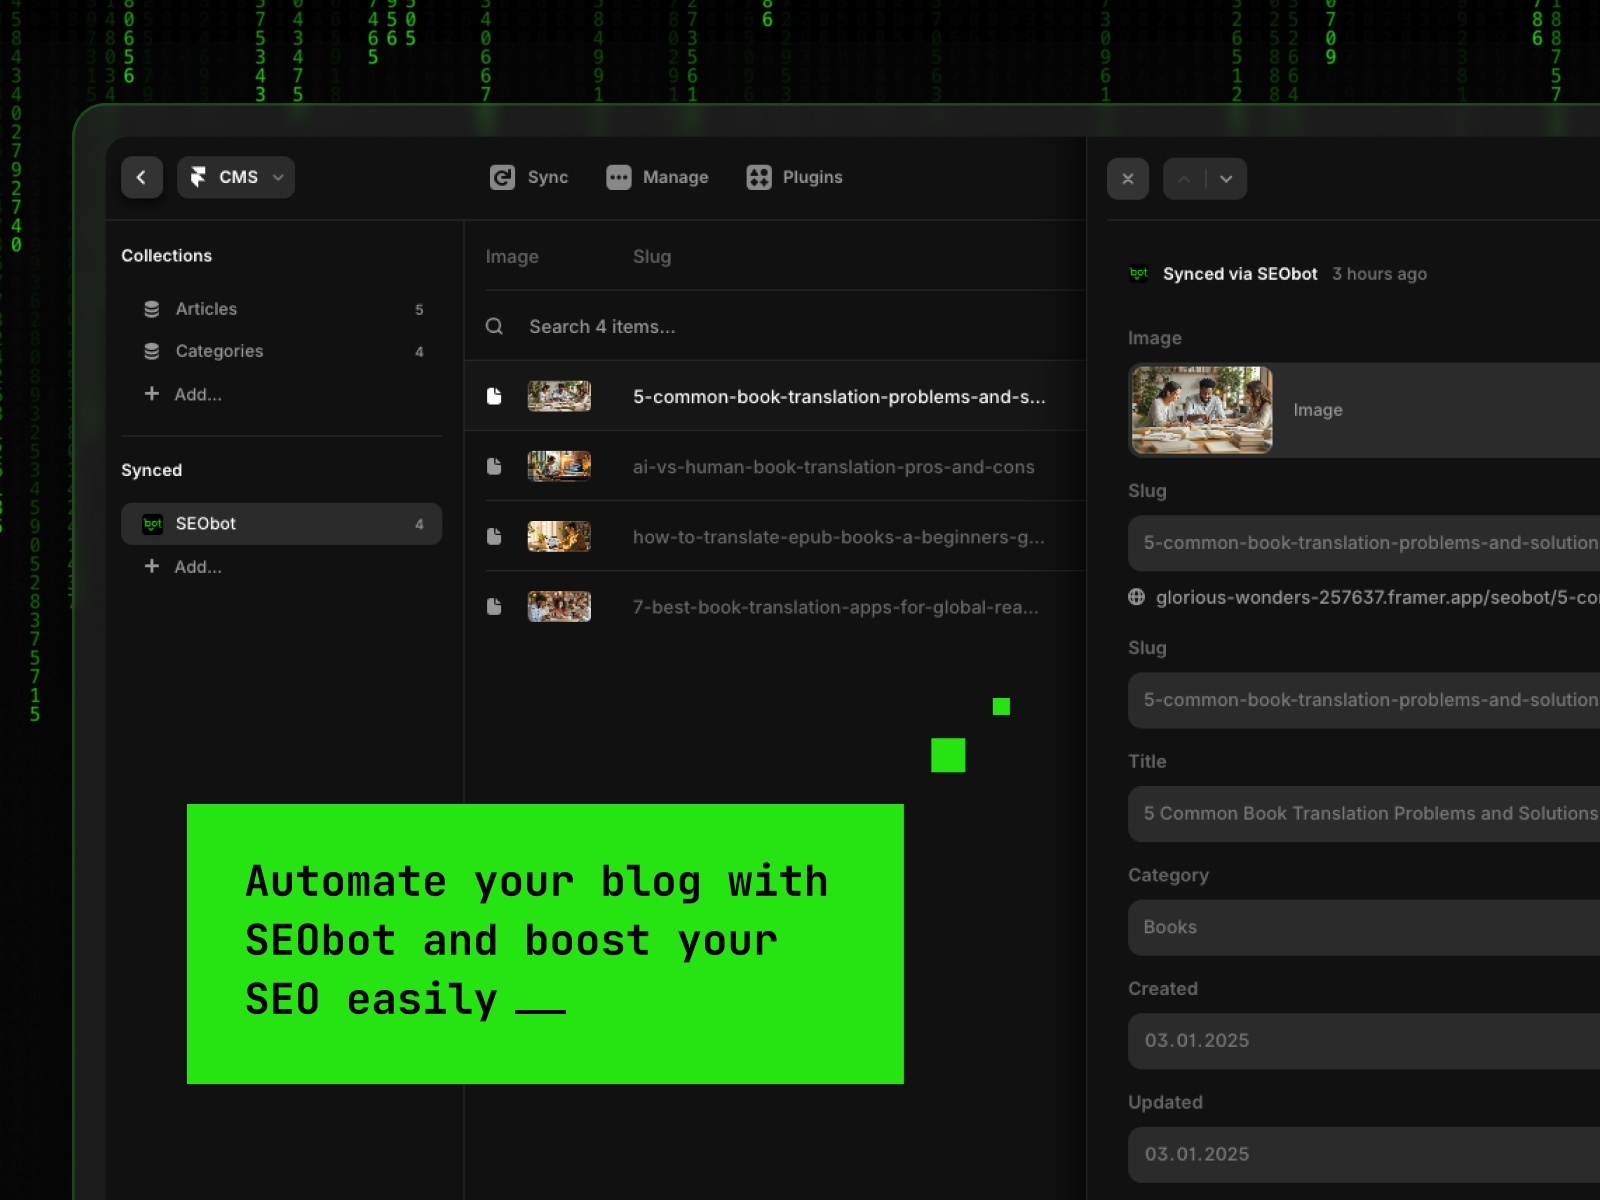Close the item detail panel
The image size is (1600, 1200).
pos(1128,179)
